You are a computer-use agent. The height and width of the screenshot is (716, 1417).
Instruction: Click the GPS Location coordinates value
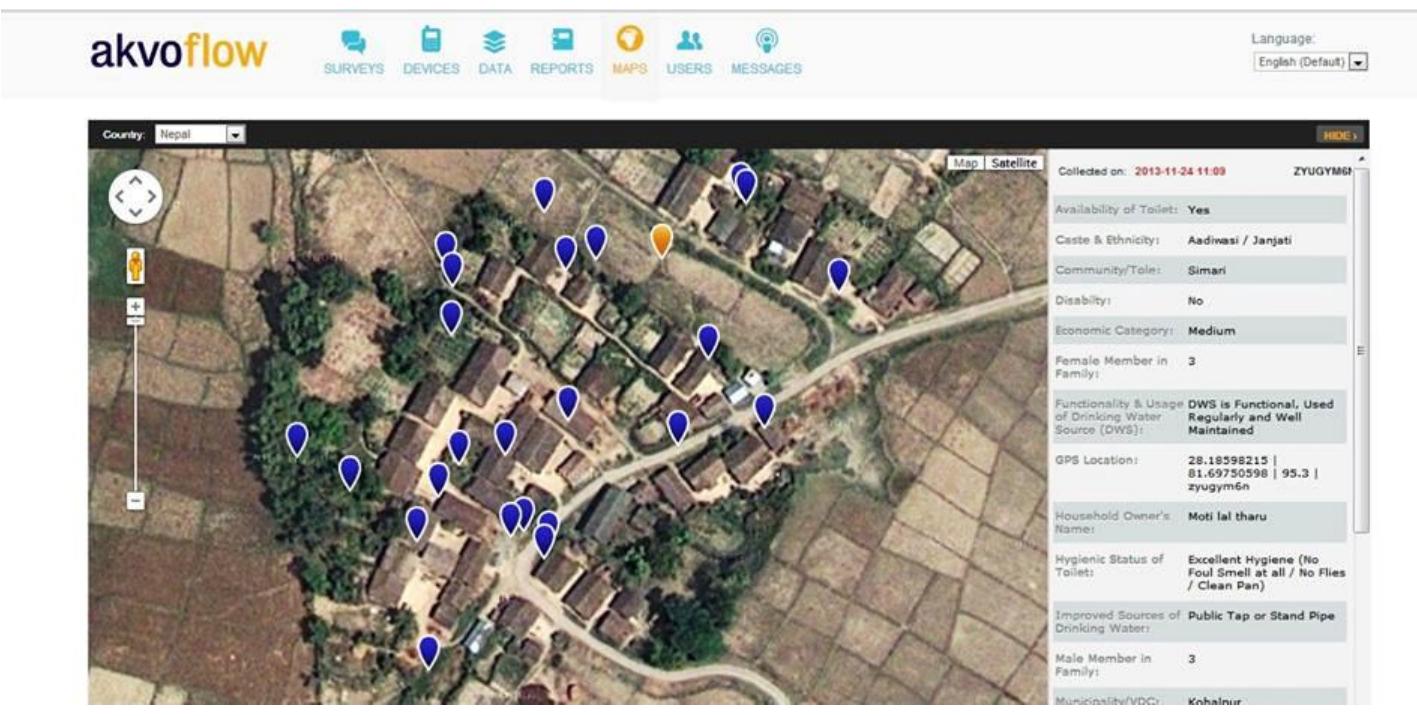coord(1252,473)
